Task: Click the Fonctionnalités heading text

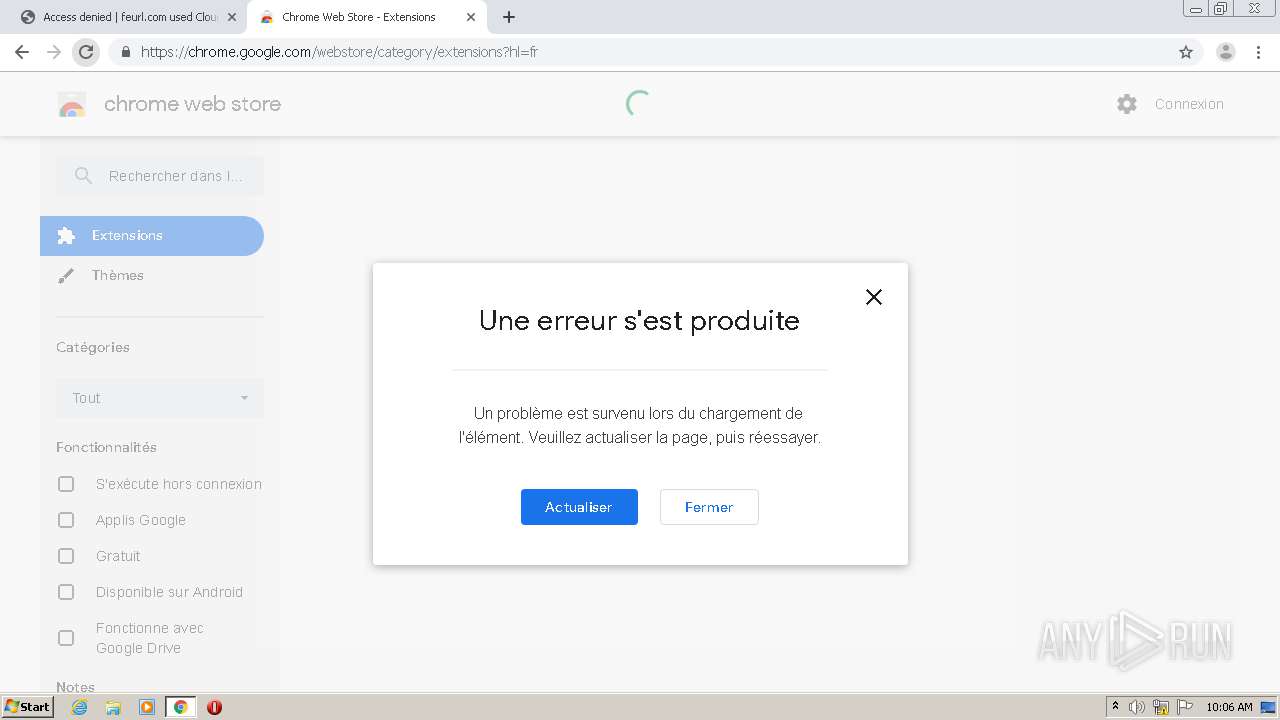Action: (x=106, y=448)
